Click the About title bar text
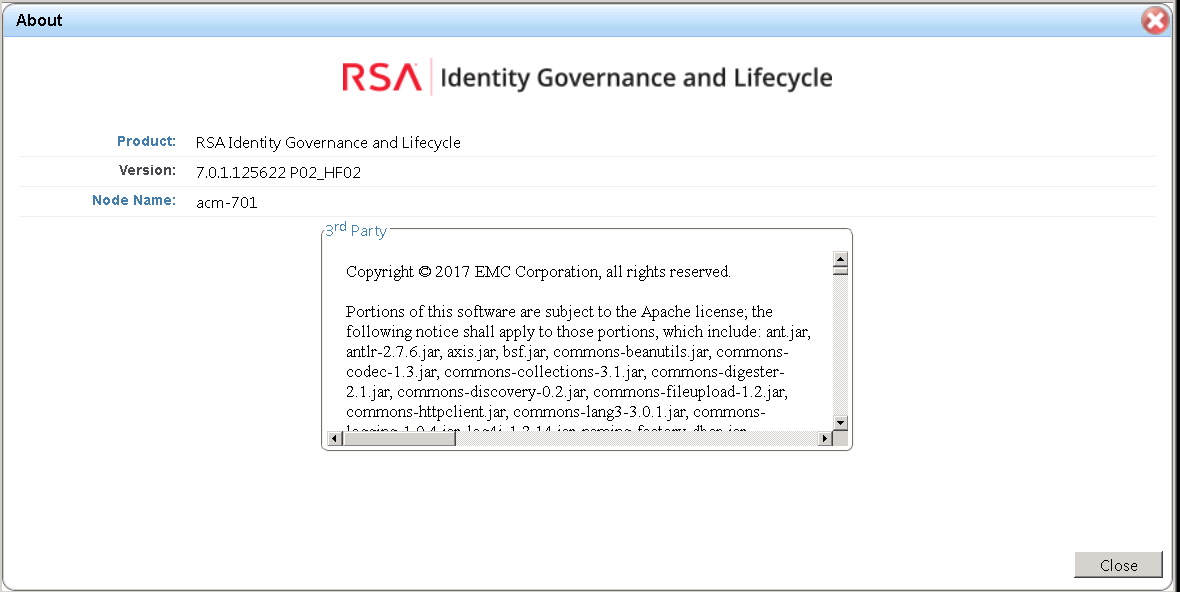This screenshot has width=1180, height=592. pyautogui.click(x=38, y=20)
